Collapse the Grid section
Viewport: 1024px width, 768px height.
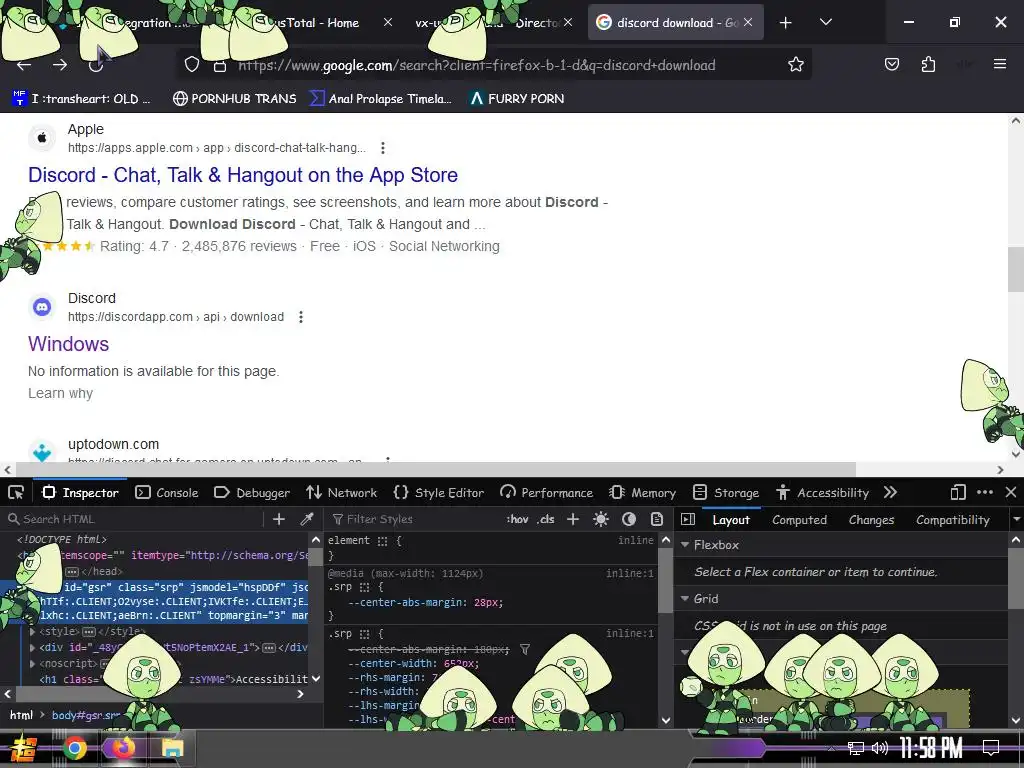click(685, 598)
